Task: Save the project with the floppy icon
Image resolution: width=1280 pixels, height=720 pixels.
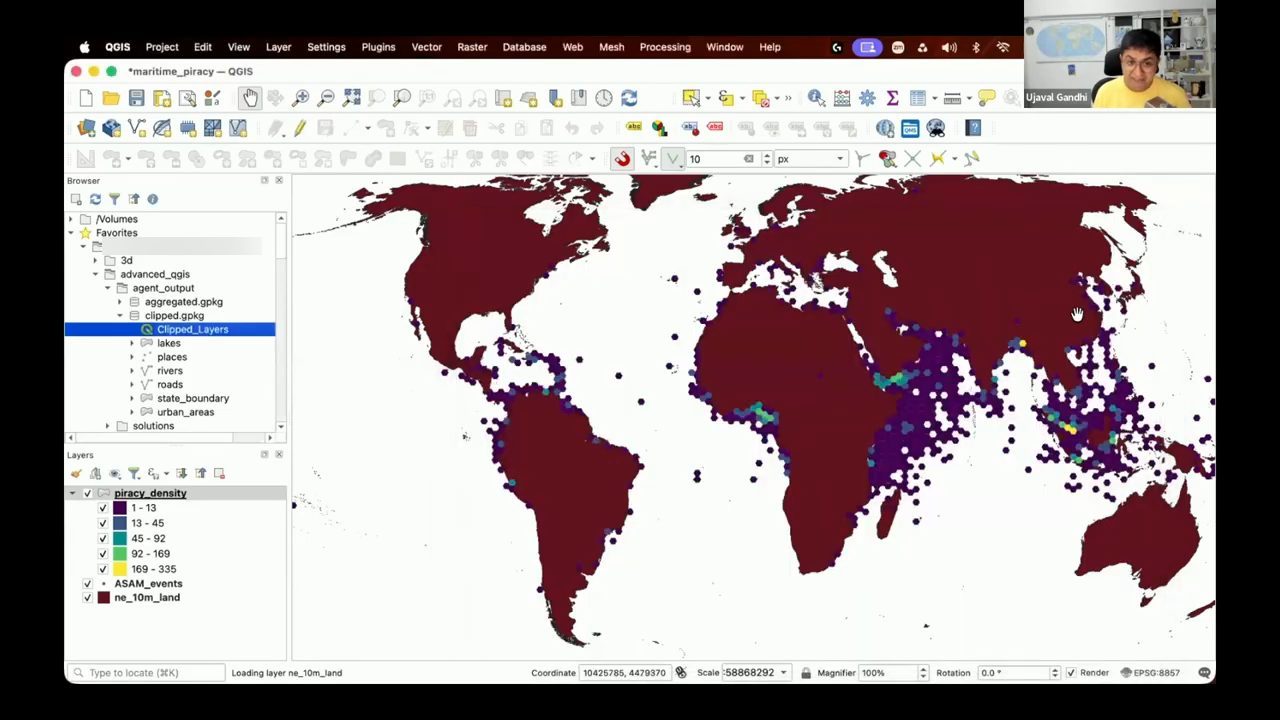Action: (136, 98)
